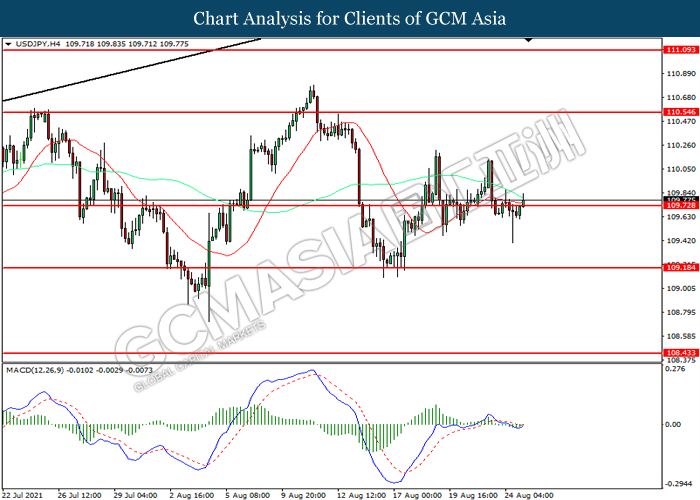Click the 110.050 price axis value
This screenshot has width=700, height=500.
pyautogui.click(x=681, y=169)
